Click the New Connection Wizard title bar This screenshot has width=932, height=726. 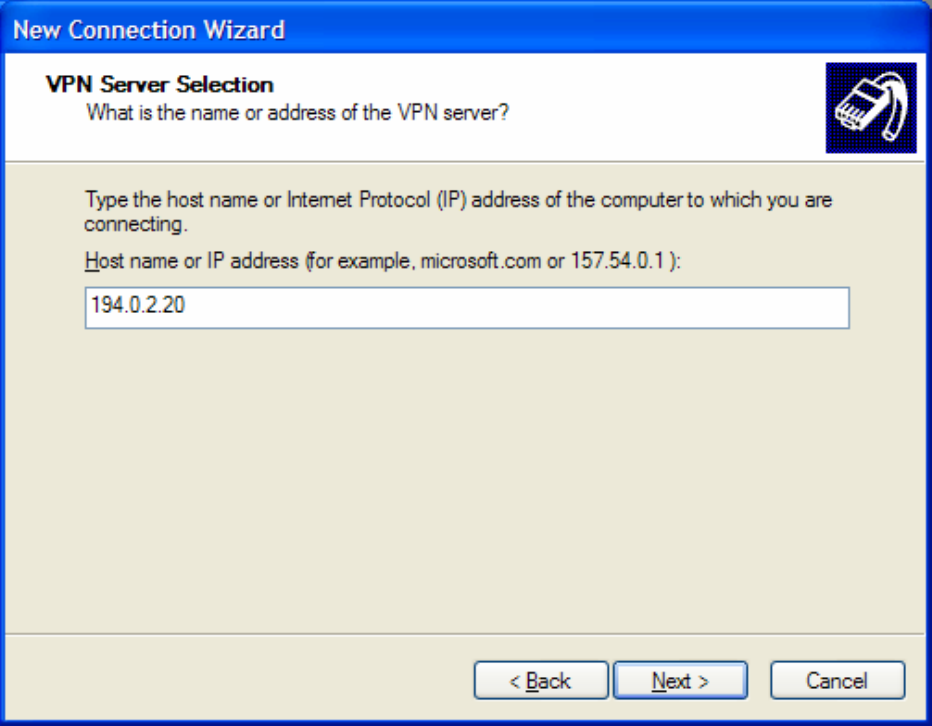[x=150, y=30]
